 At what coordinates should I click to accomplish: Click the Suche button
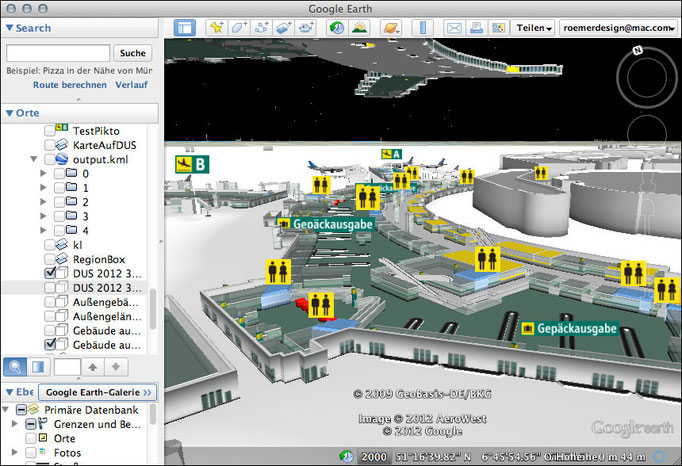pos(133,53)
